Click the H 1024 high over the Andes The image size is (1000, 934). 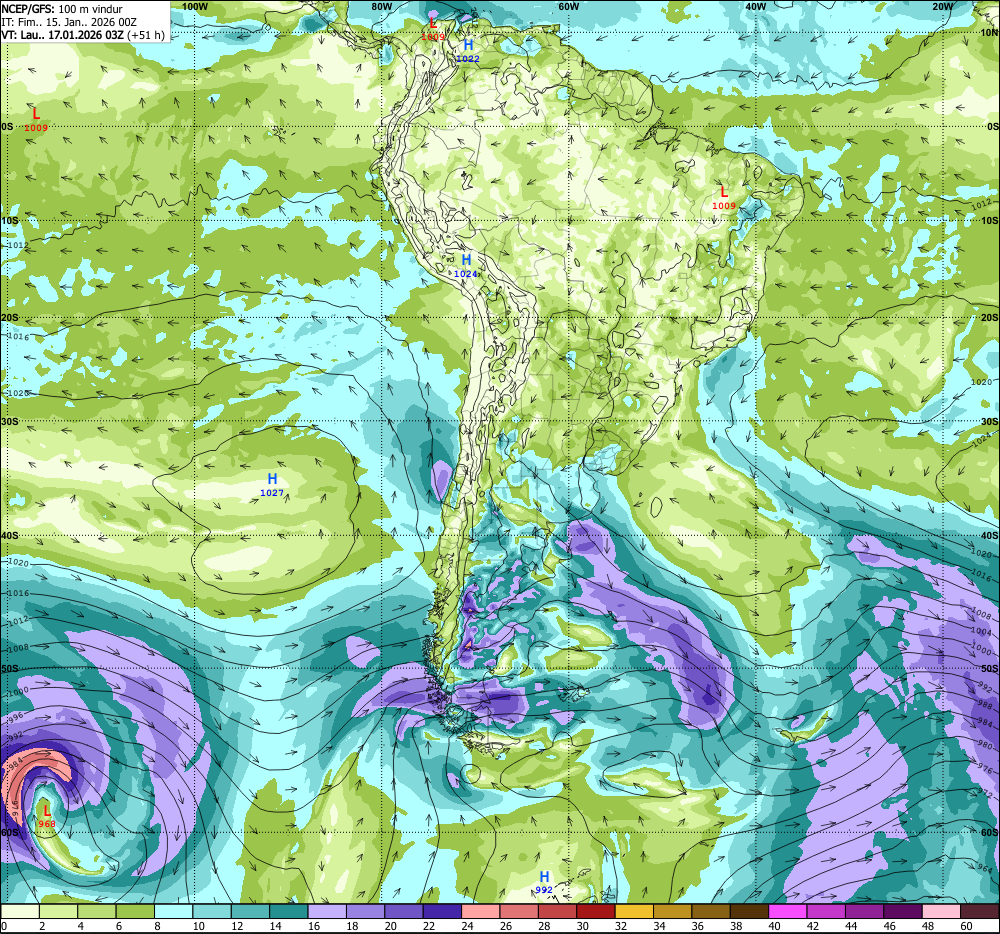(x=466, y=265)
